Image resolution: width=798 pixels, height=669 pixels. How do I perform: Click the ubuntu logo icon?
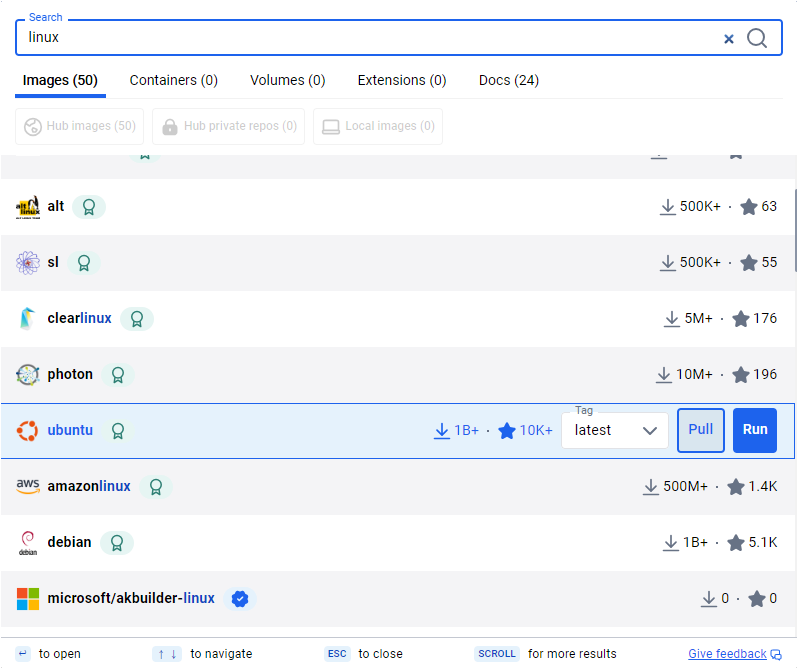pyautogui.click(x=27, y=431)
